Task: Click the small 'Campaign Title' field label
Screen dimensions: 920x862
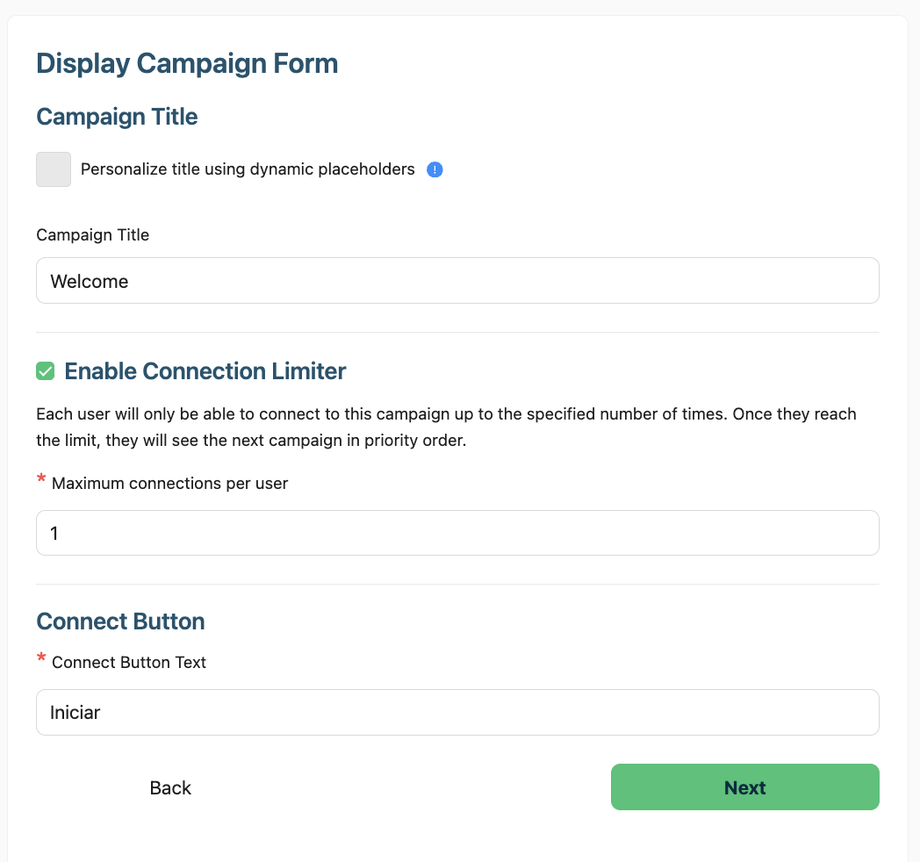Action: [92, 235]
